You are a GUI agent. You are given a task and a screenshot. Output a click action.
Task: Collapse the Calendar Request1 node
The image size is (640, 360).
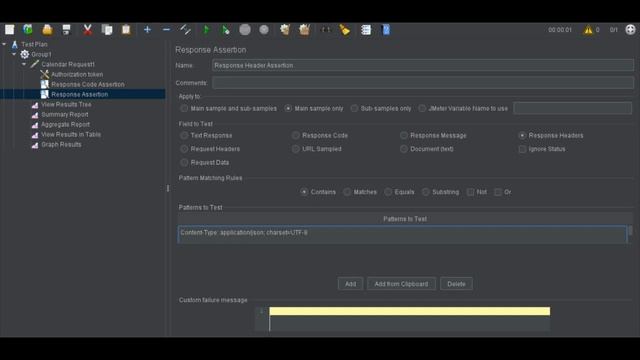pos(24,64)
